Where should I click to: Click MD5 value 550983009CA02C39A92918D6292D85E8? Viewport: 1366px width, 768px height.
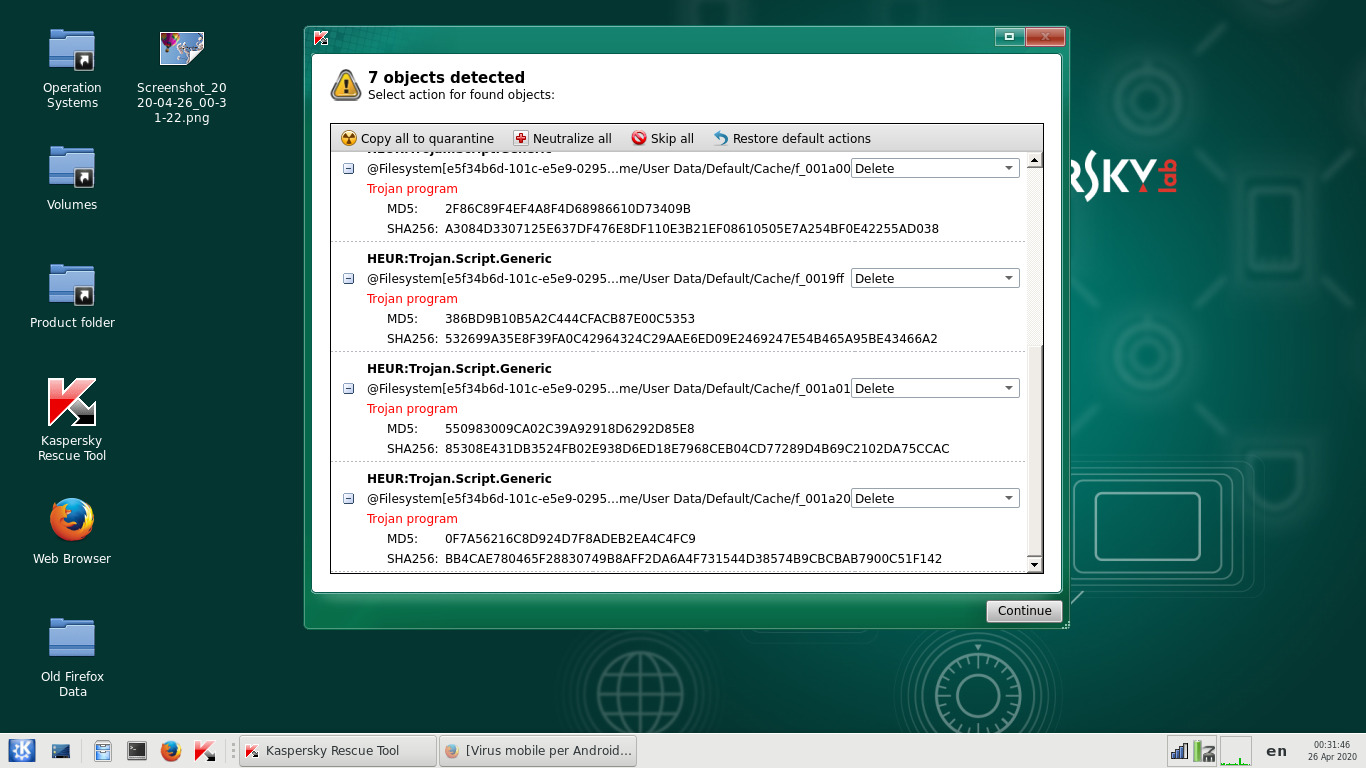pyautogui.click(x=569, y=429)
